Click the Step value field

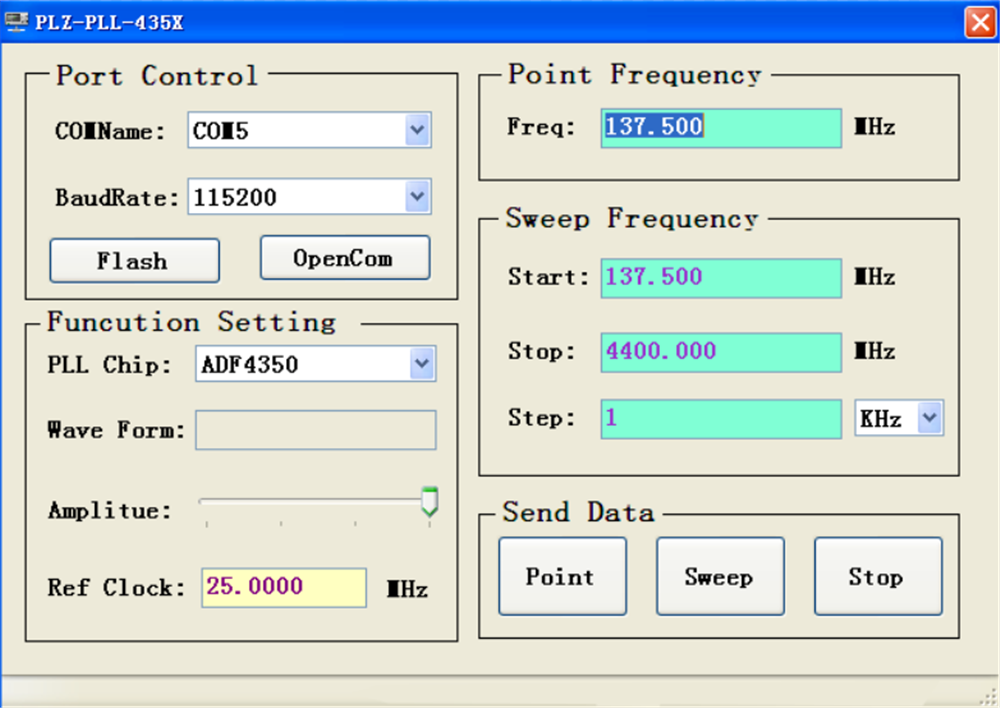[x=720, y=418]
